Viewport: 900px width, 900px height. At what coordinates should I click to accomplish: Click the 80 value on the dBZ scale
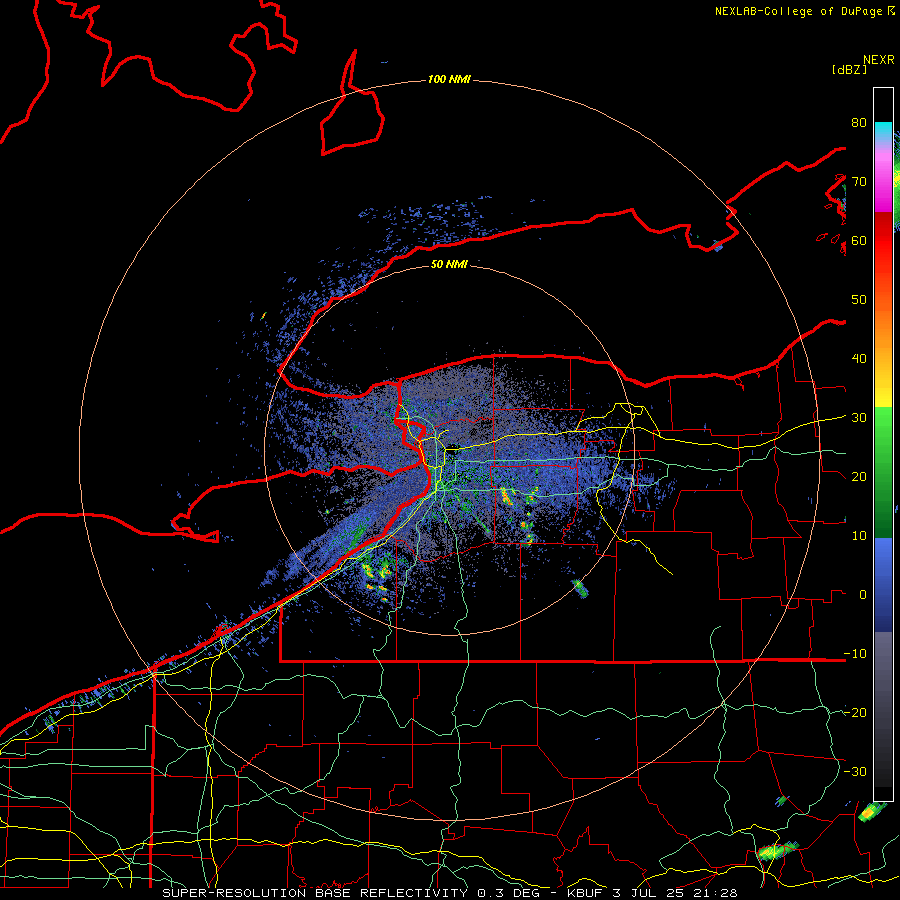click(x=859, y=123)
